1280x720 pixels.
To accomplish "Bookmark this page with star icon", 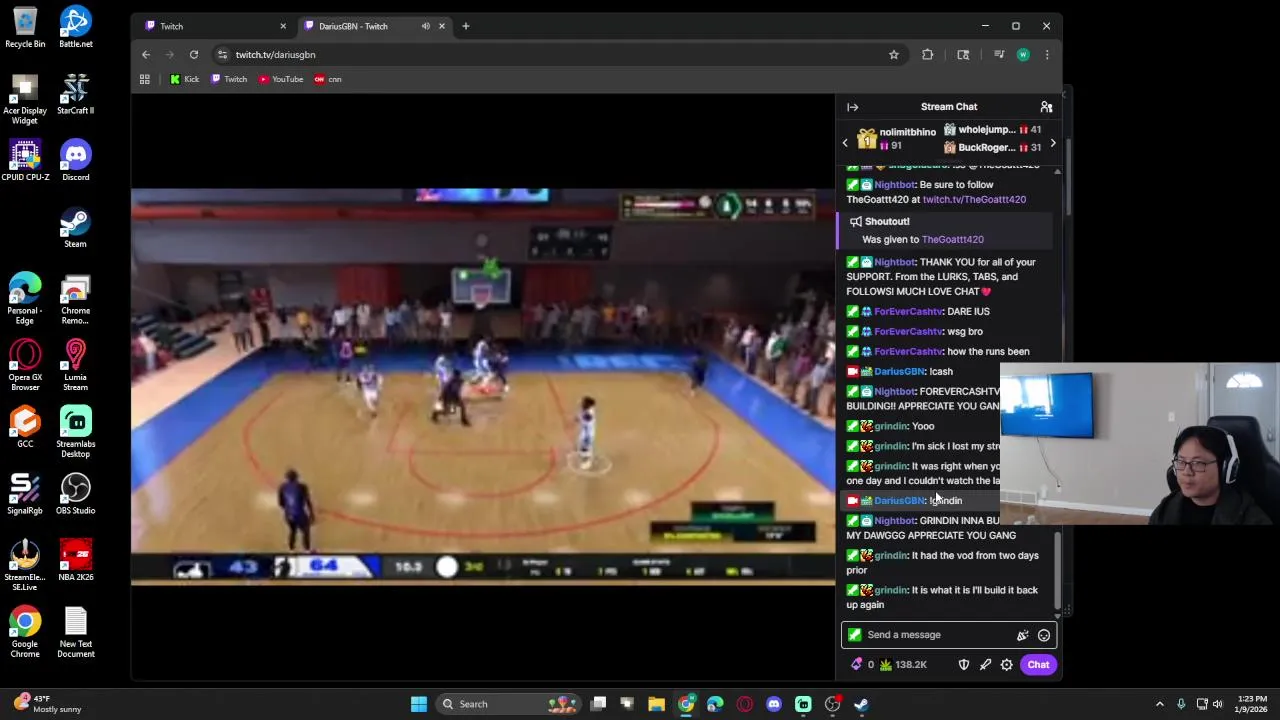I will coord(894,55).
